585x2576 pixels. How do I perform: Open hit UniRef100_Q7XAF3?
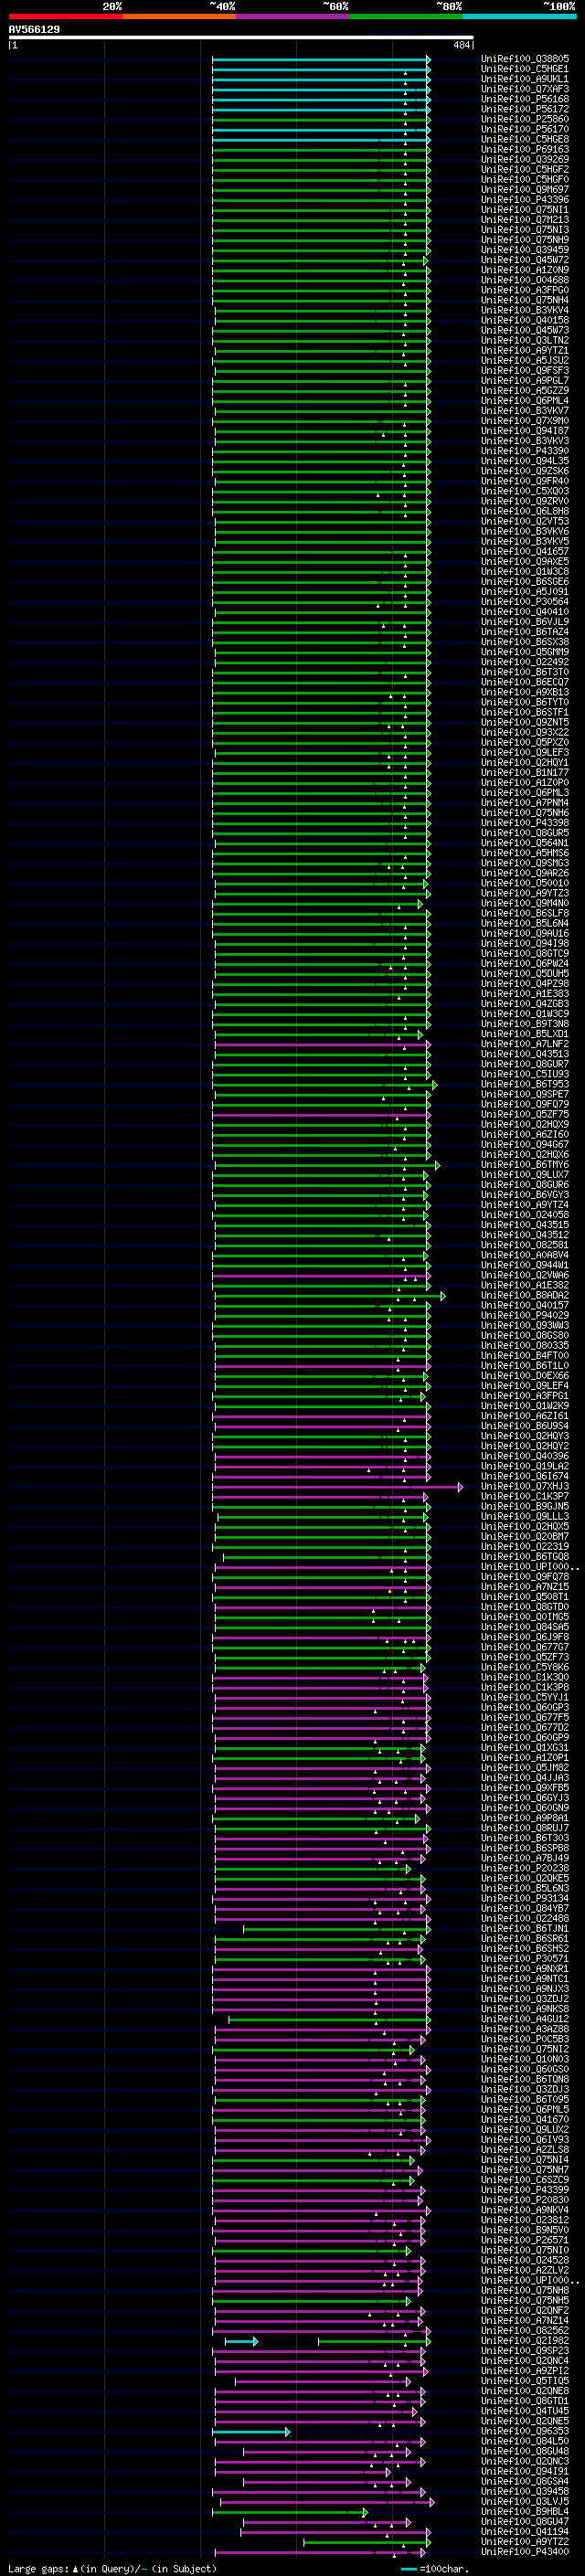[525, 89]
